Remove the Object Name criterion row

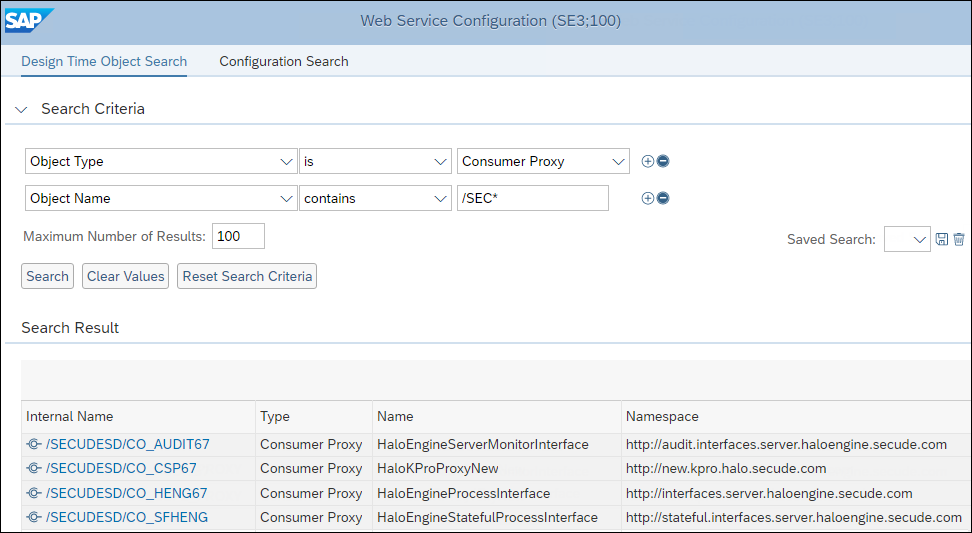663,198
